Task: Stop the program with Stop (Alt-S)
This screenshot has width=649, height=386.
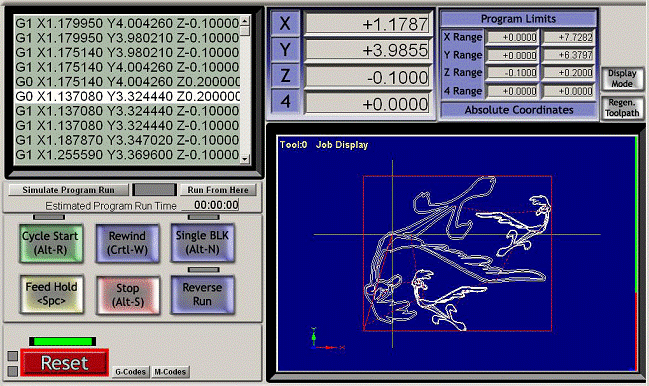Action: coord(128,295)
